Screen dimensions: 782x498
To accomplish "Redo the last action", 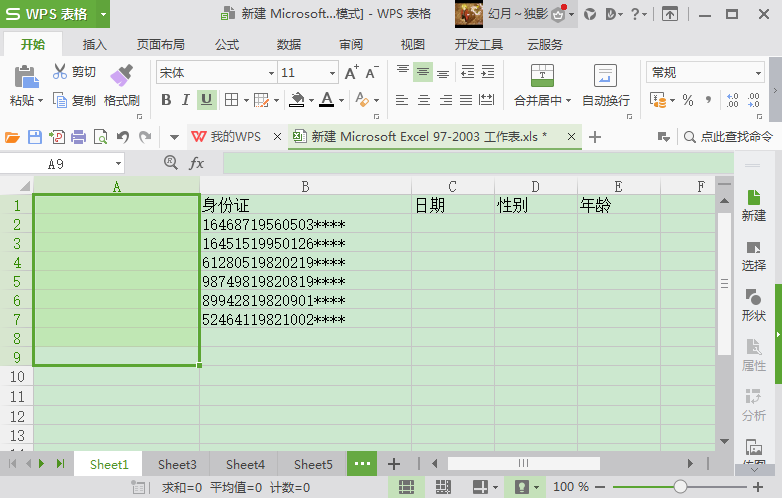I will [145, 137].
